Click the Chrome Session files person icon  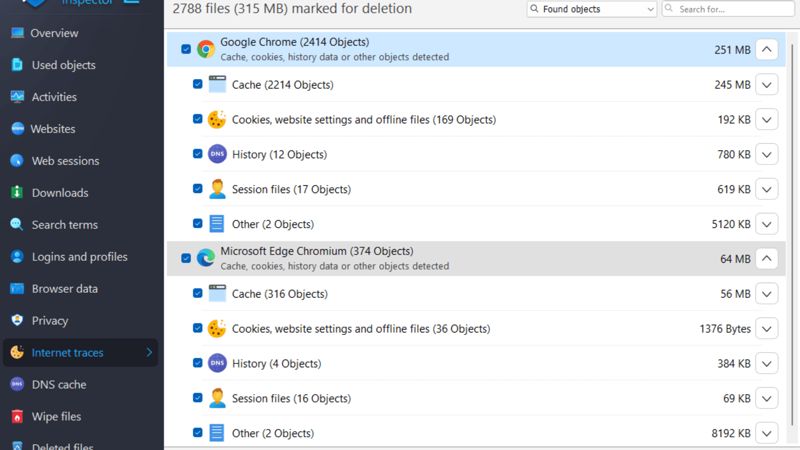click(217, 189)
